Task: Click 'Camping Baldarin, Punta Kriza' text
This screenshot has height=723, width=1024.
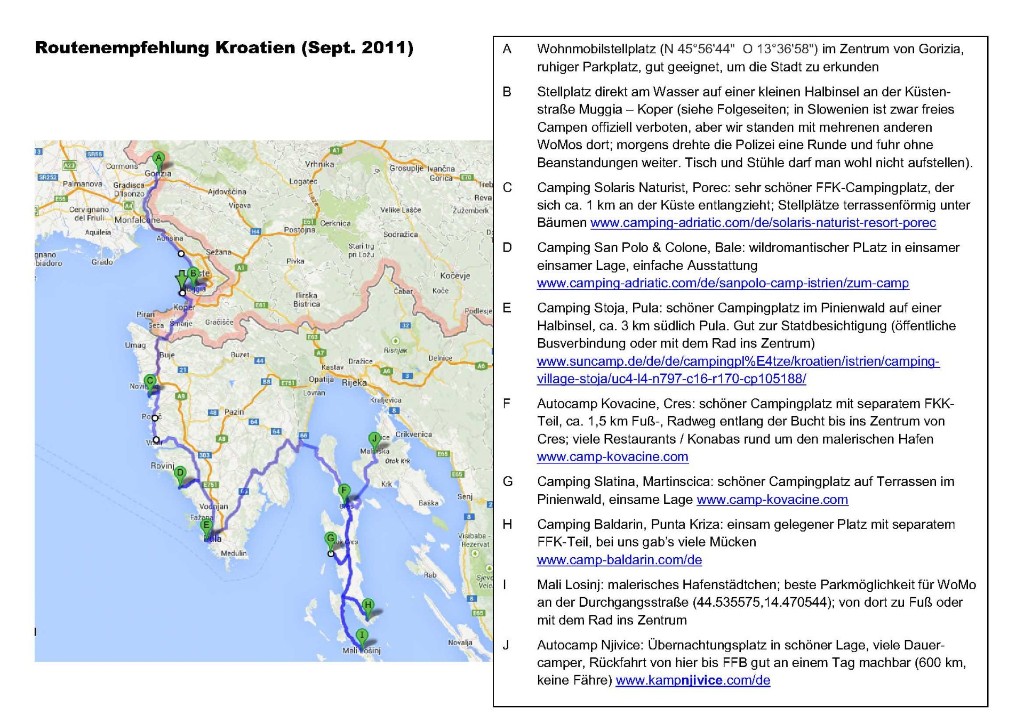Action: [629, 524]
